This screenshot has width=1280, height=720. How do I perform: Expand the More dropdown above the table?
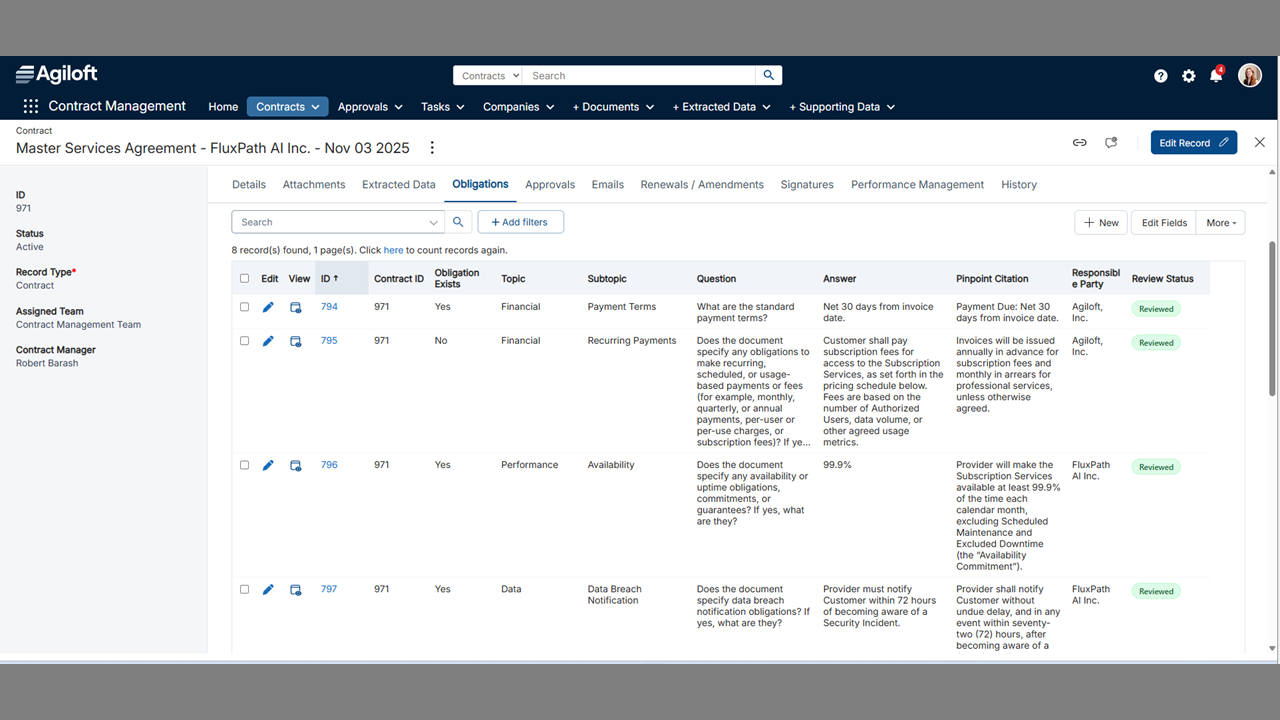[x=1220, y=222]
